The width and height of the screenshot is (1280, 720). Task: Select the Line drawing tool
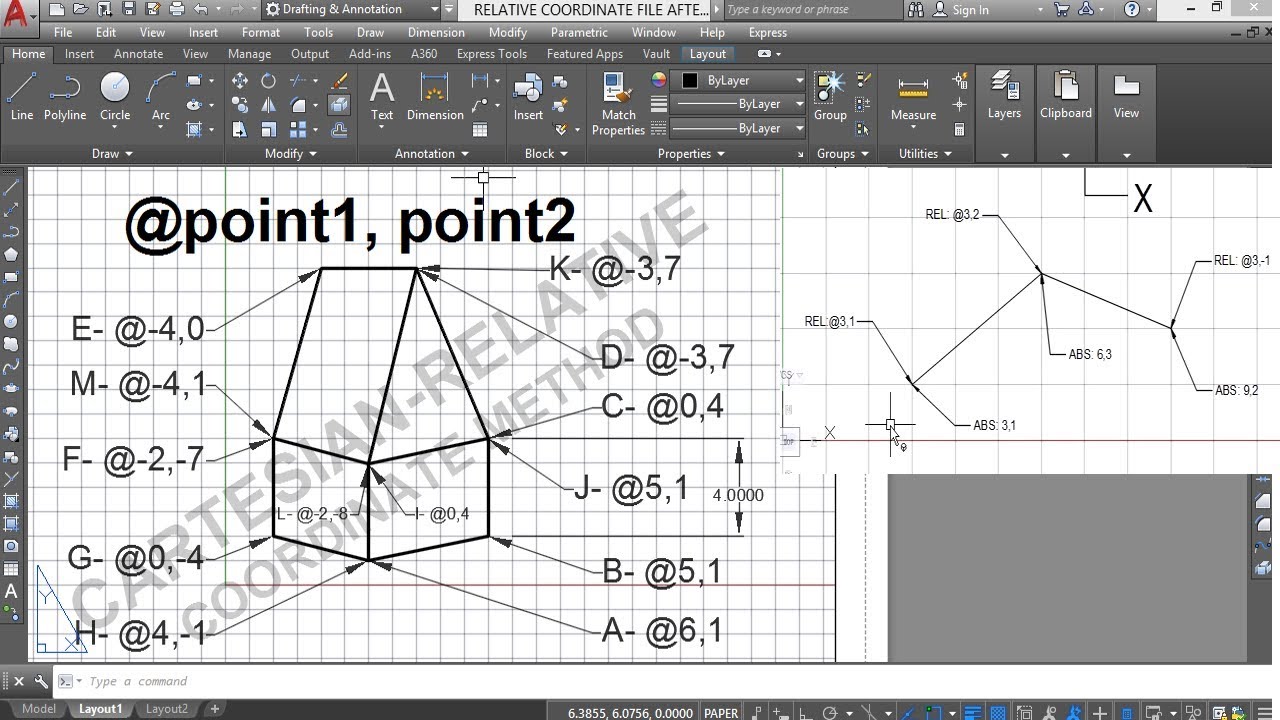tap(22, 96)
